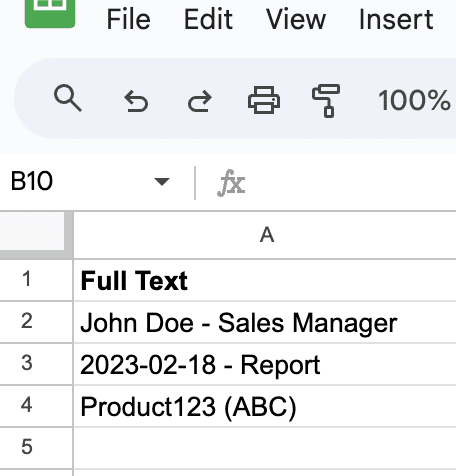Select column A header
The image size is (456, 476).
coord(265,235)
